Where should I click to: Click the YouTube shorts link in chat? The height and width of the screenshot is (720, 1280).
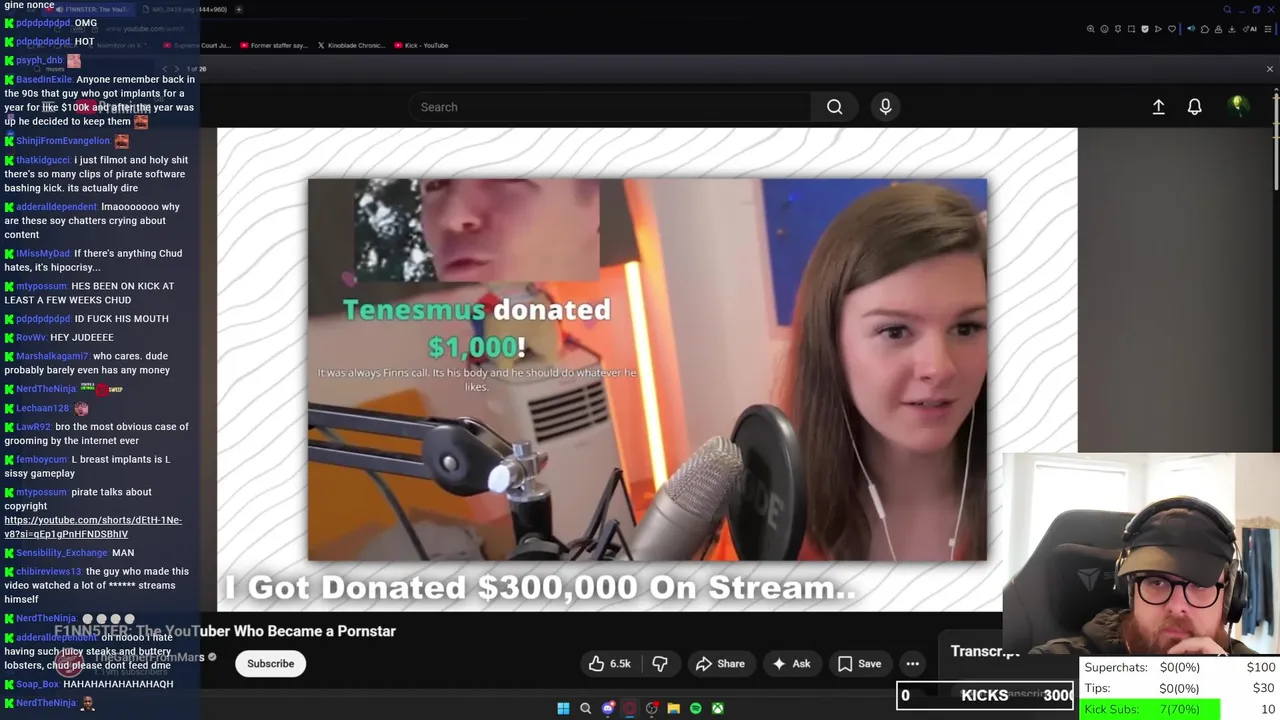click(93, 527)
